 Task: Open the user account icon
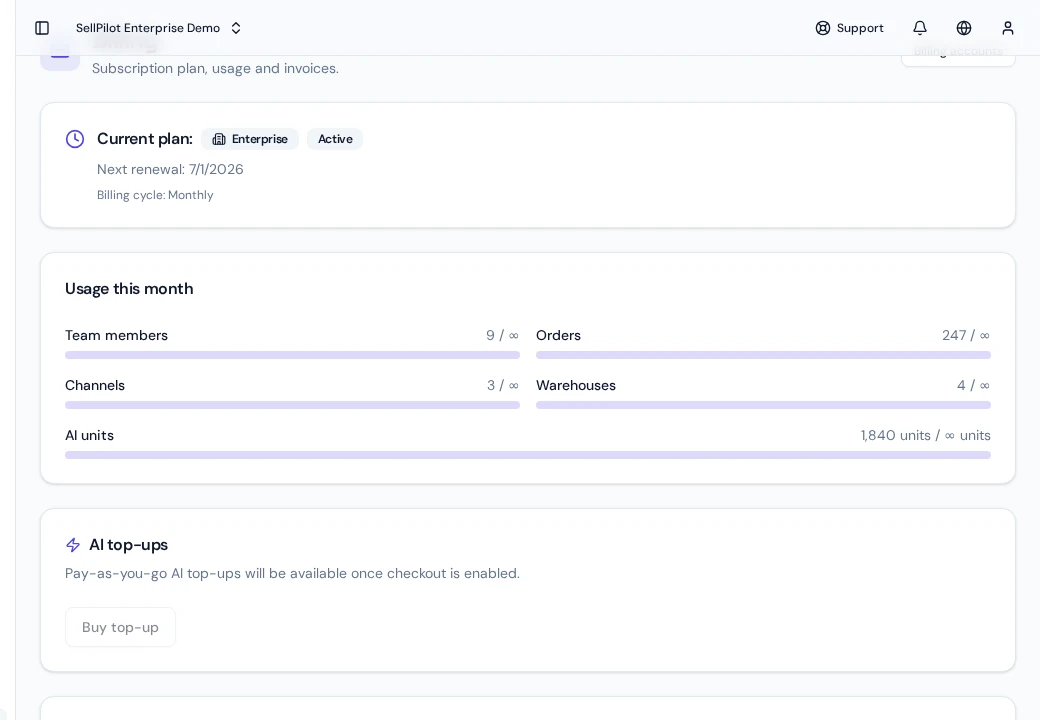(1008, 28)
